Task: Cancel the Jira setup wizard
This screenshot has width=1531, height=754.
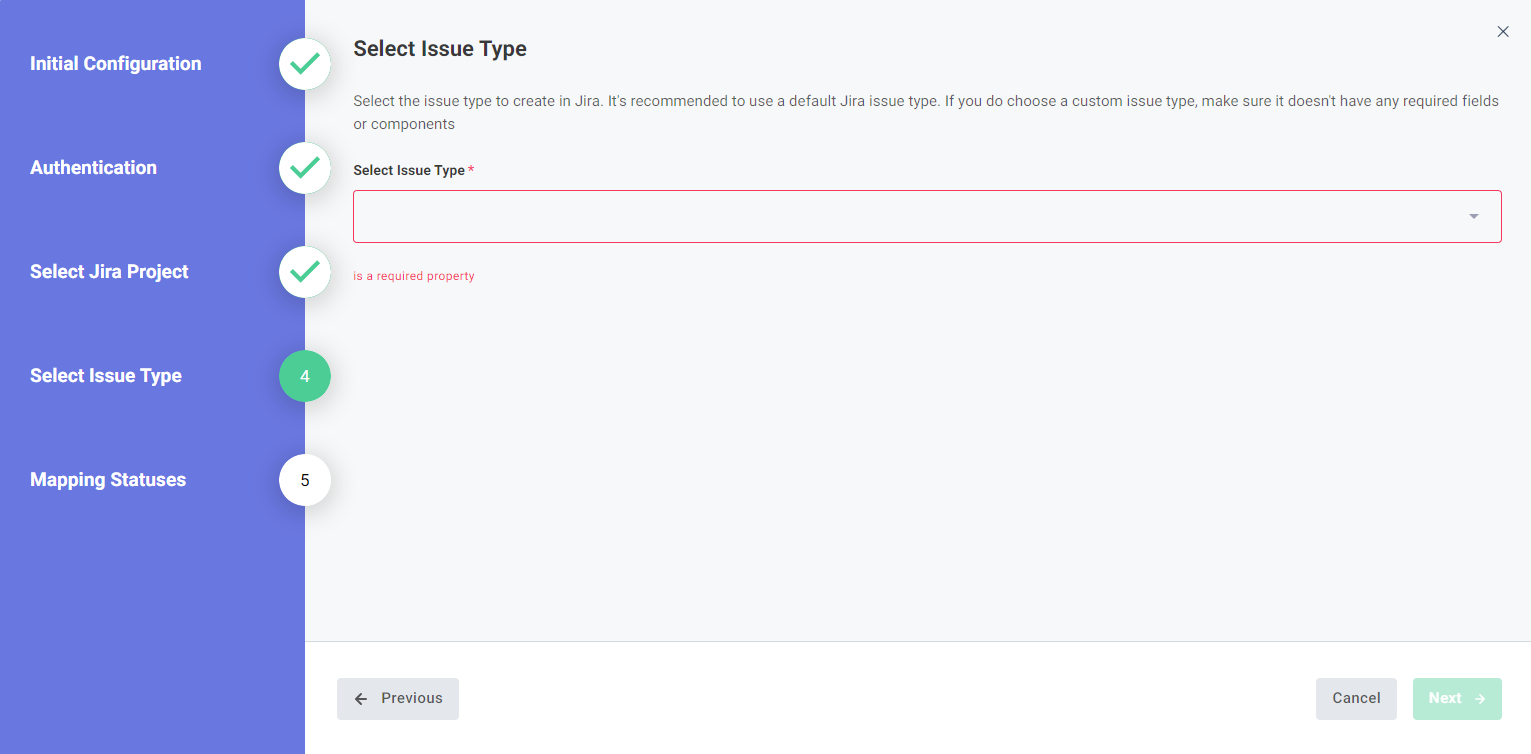Action: click(1356, 698)
